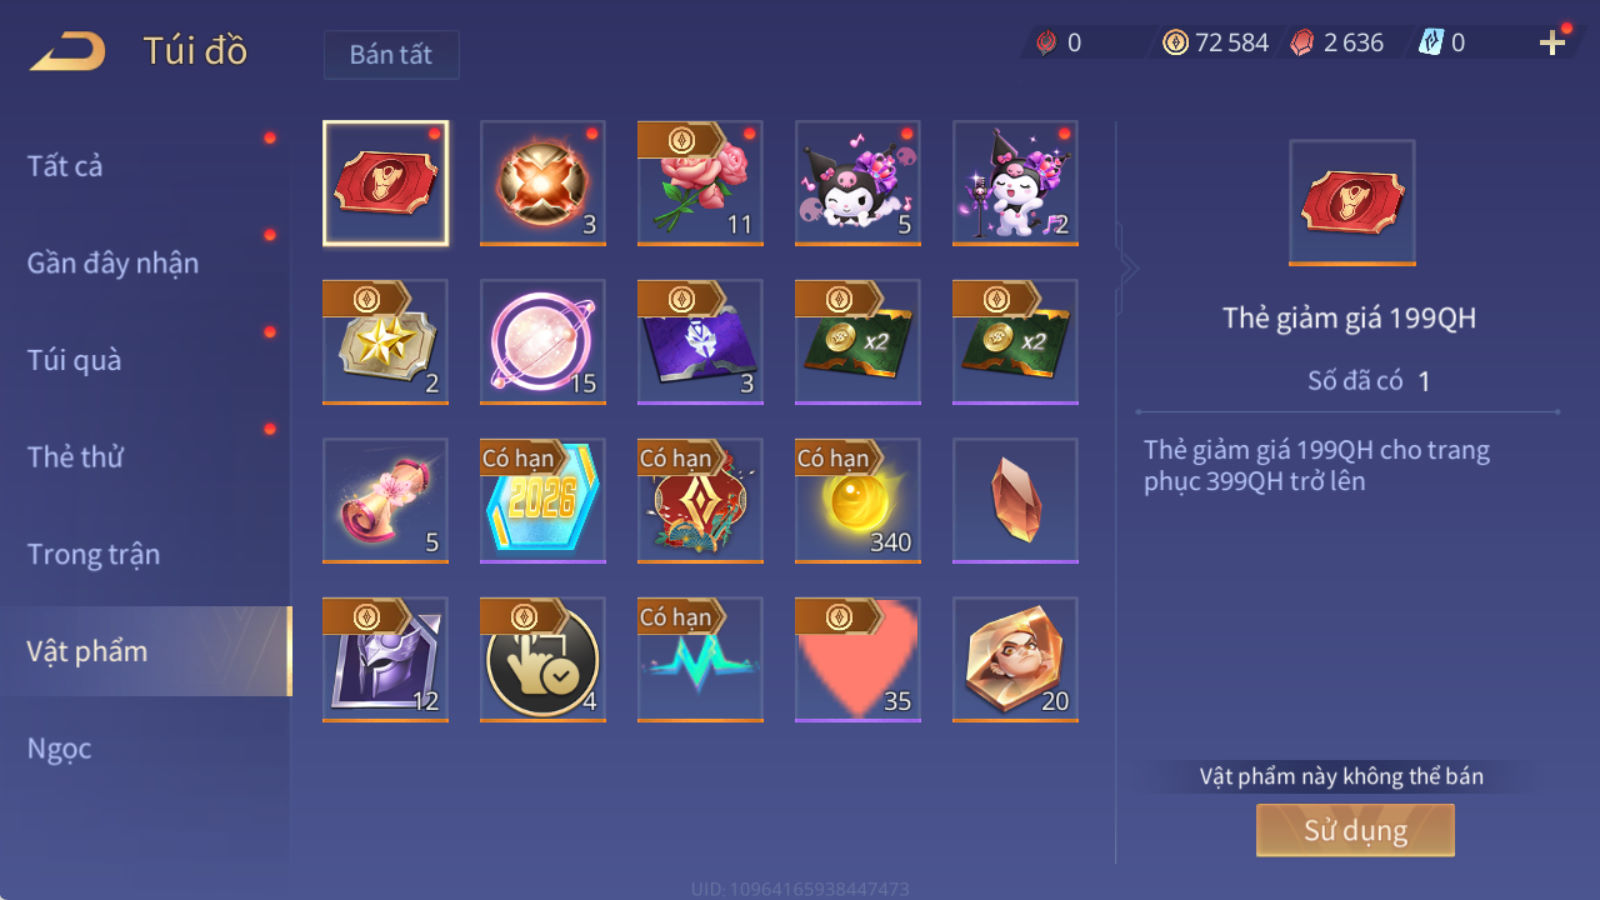Open the Tất cả category tab

point(65,166)
